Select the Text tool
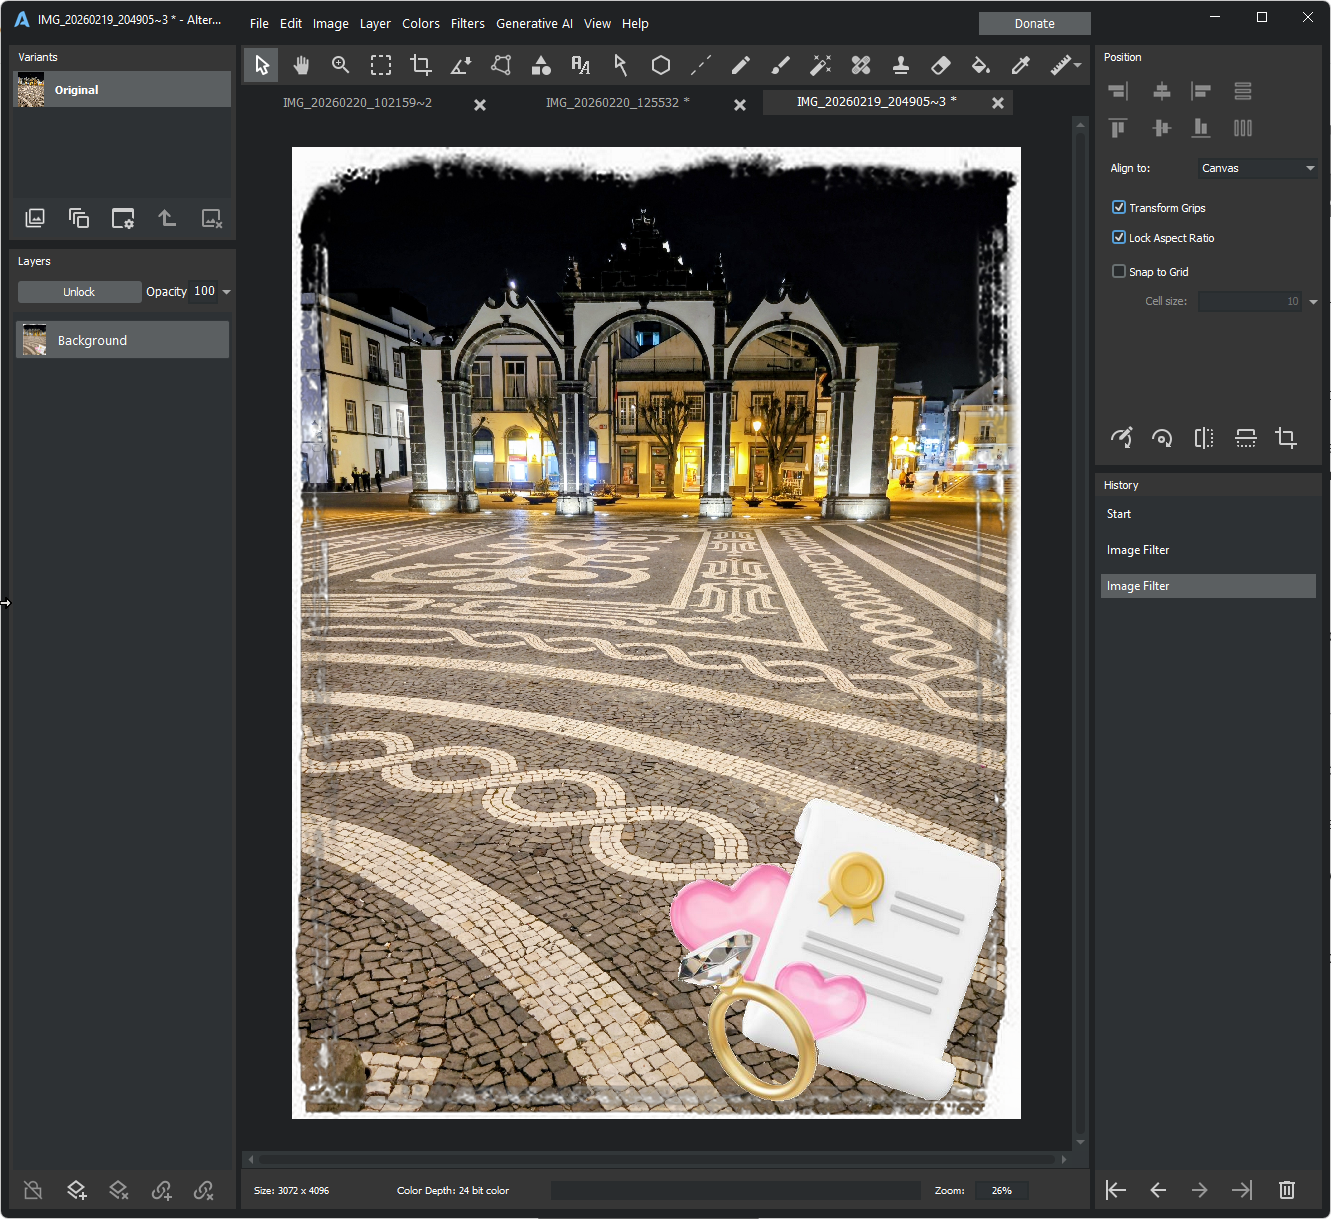 581,66
